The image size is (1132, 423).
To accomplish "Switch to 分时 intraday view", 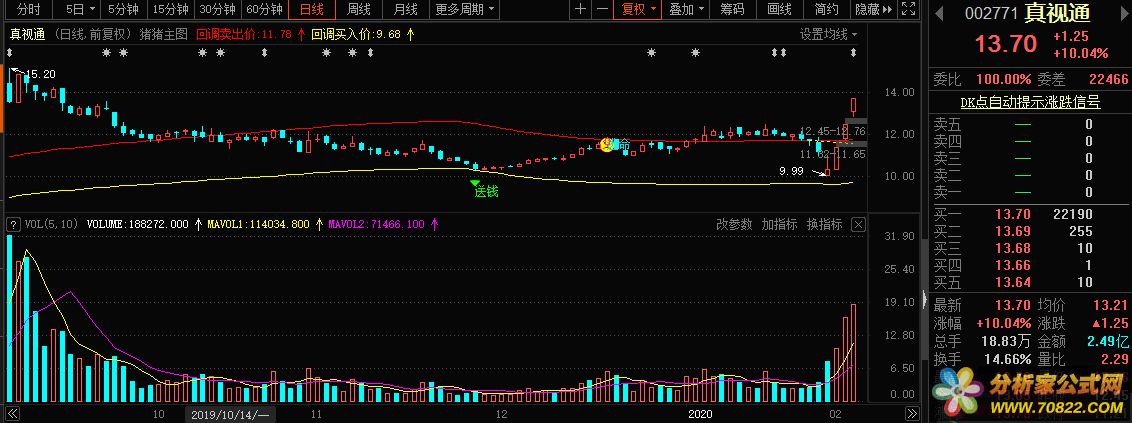I will point(28,9).
